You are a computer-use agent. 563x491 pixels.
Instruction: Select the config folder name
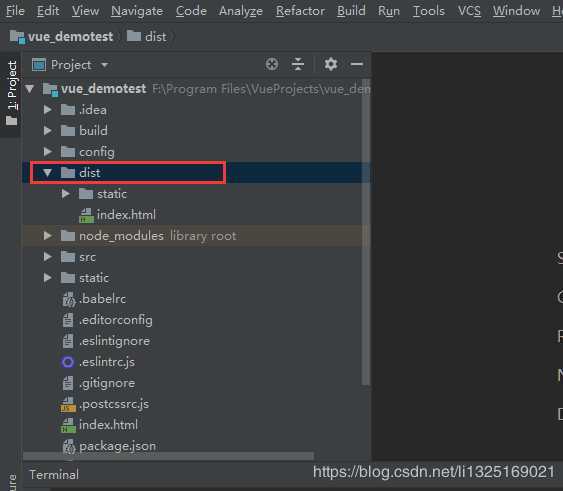point(97,152)
